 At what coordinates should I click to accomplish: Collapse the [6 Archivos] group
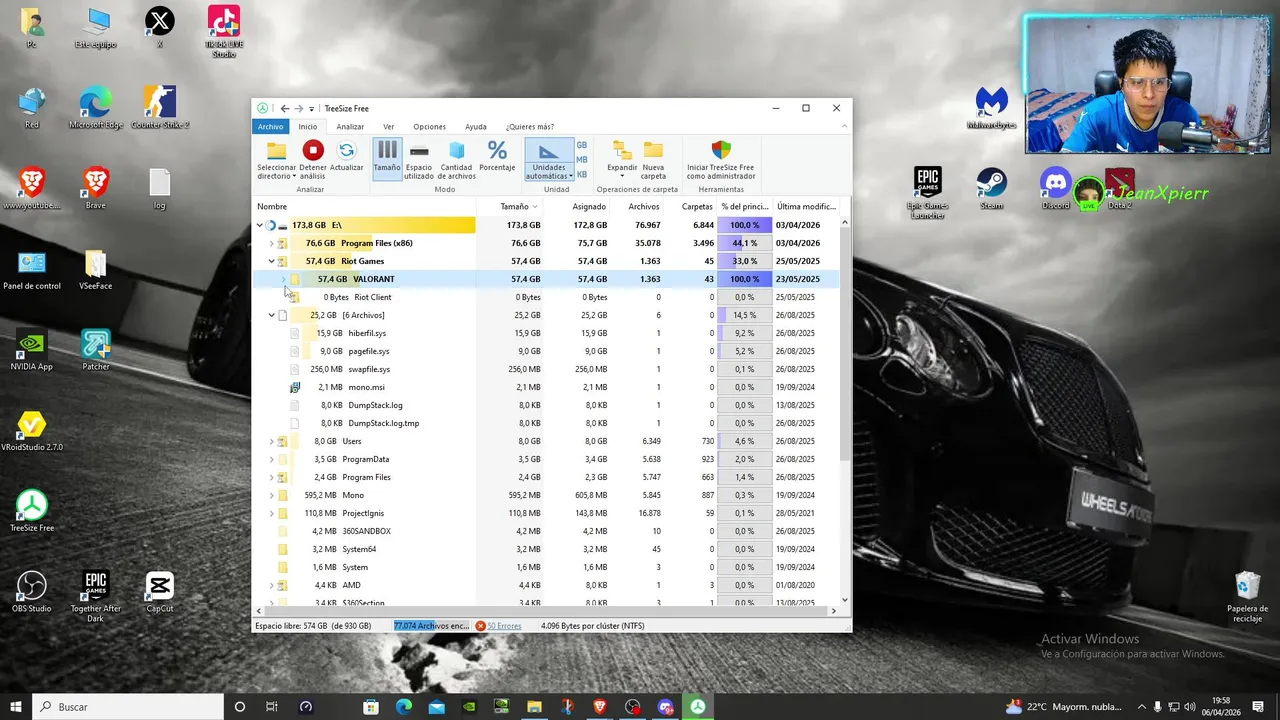pos(271,315)
